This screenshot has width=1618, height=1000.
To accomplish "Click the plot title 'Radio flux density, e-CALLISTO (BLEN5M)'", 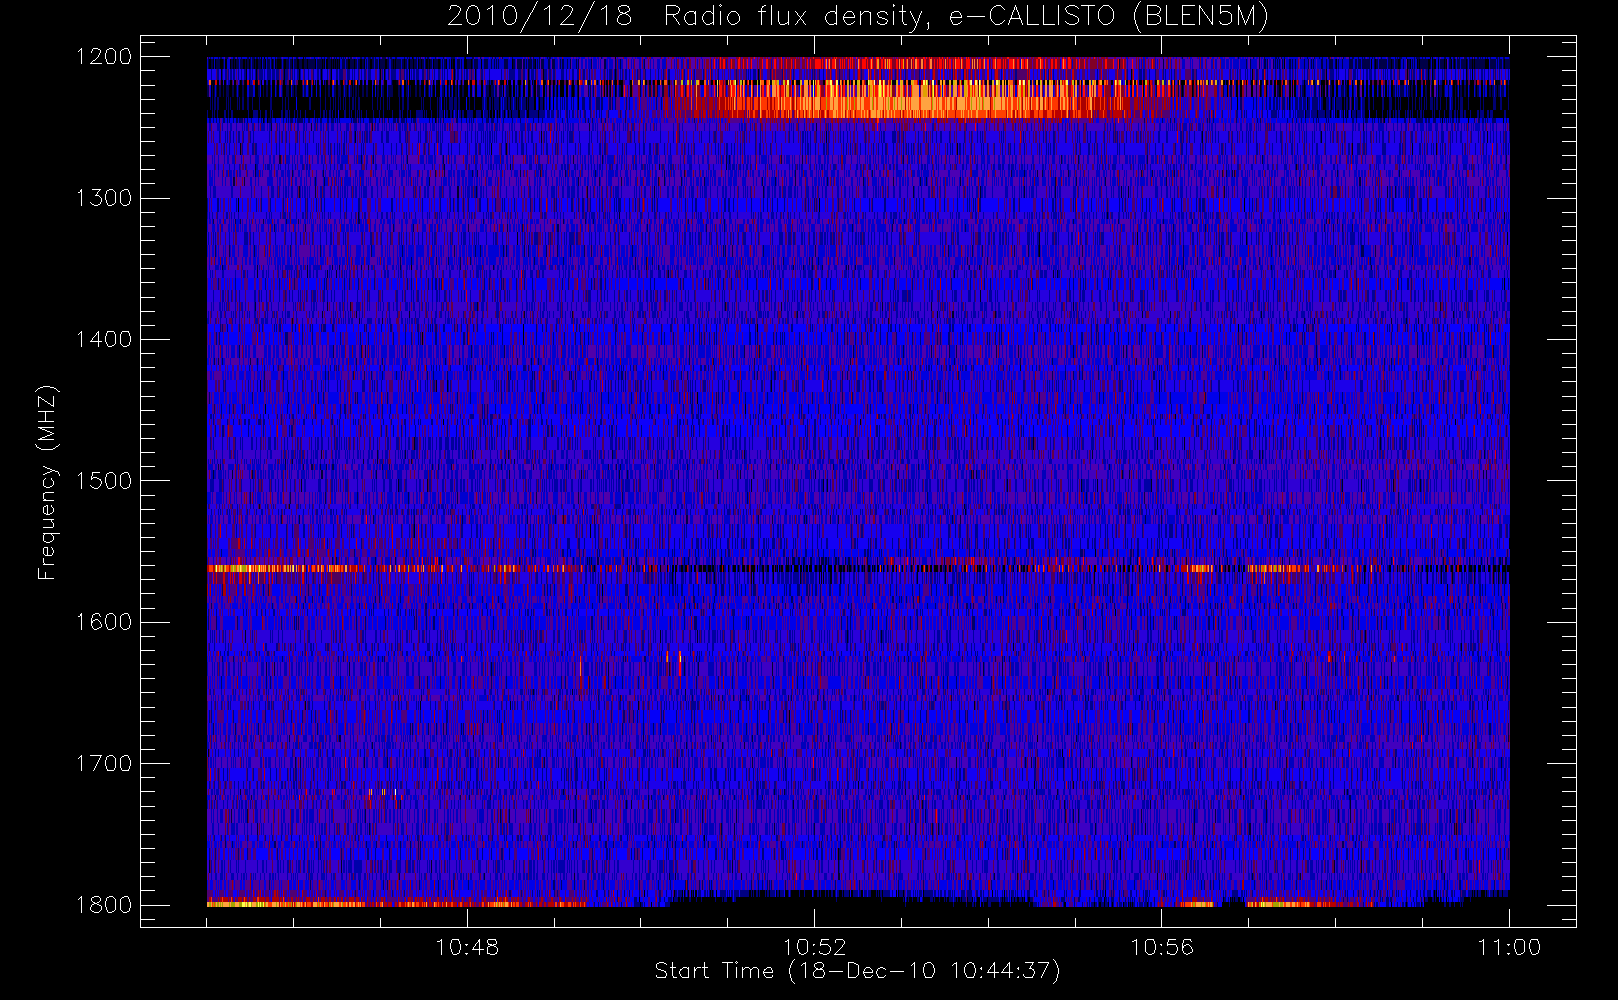I will (966, 17).
